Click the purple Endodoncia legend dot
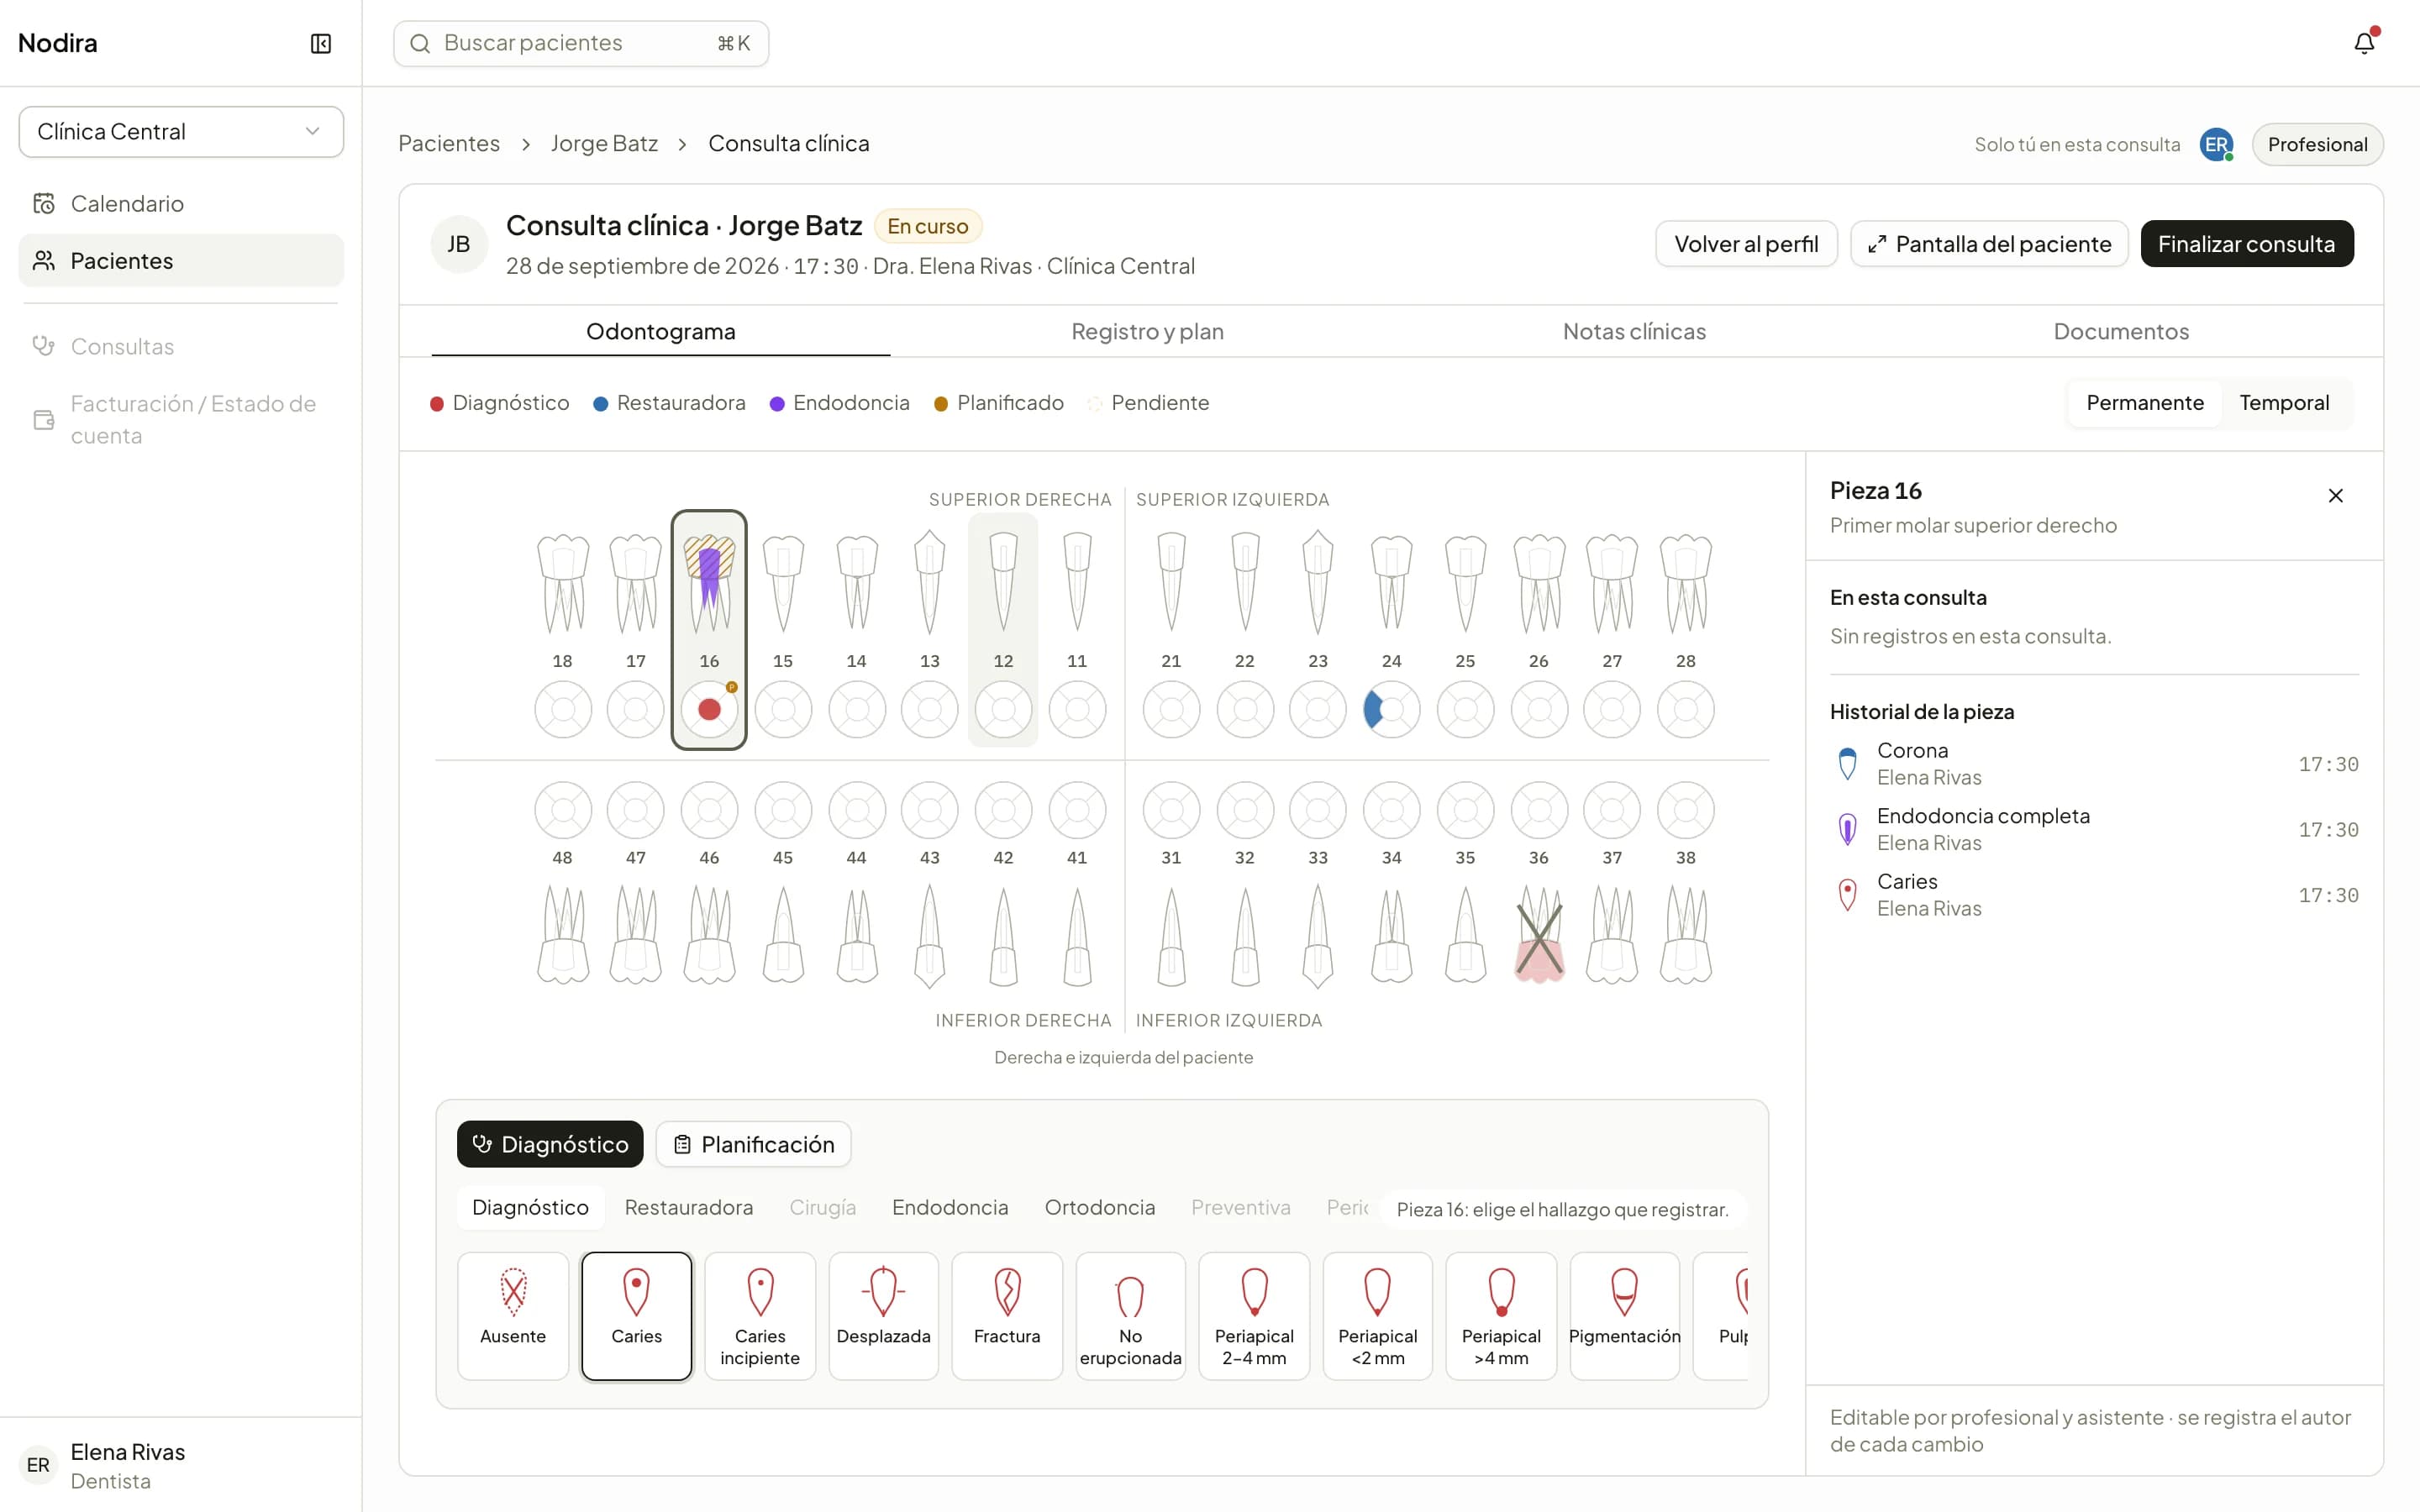This screenshot has height=1512, width=2420. click(777, 404)
